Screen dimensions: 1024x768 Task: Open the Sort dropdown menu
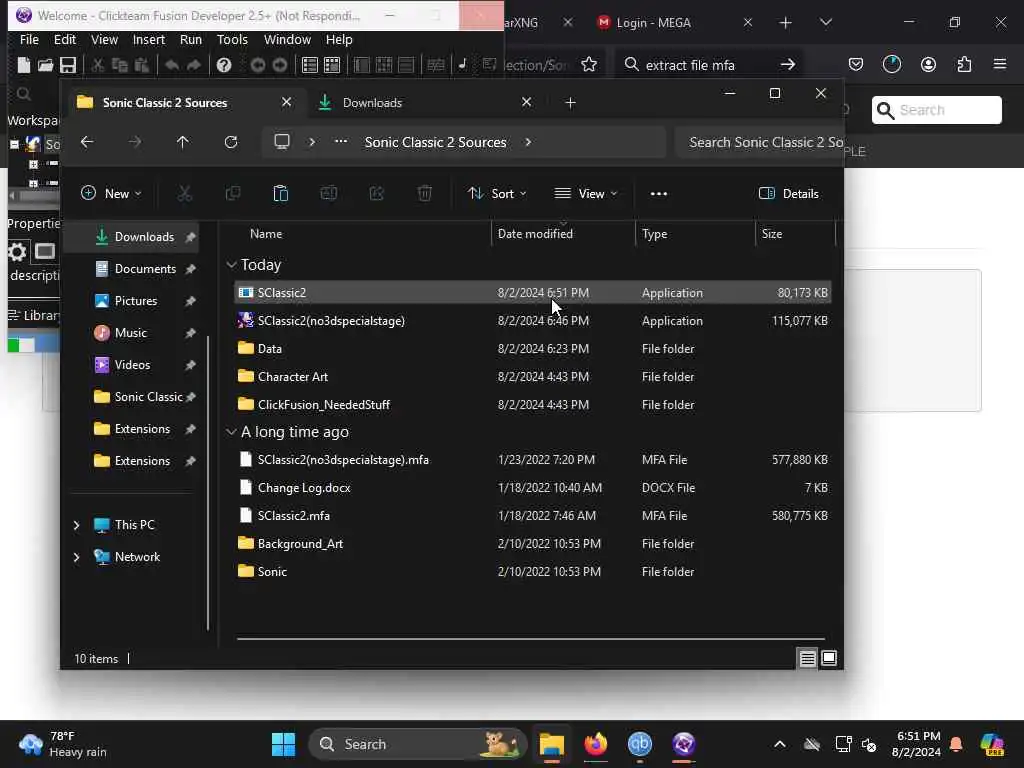coord(497,193)
